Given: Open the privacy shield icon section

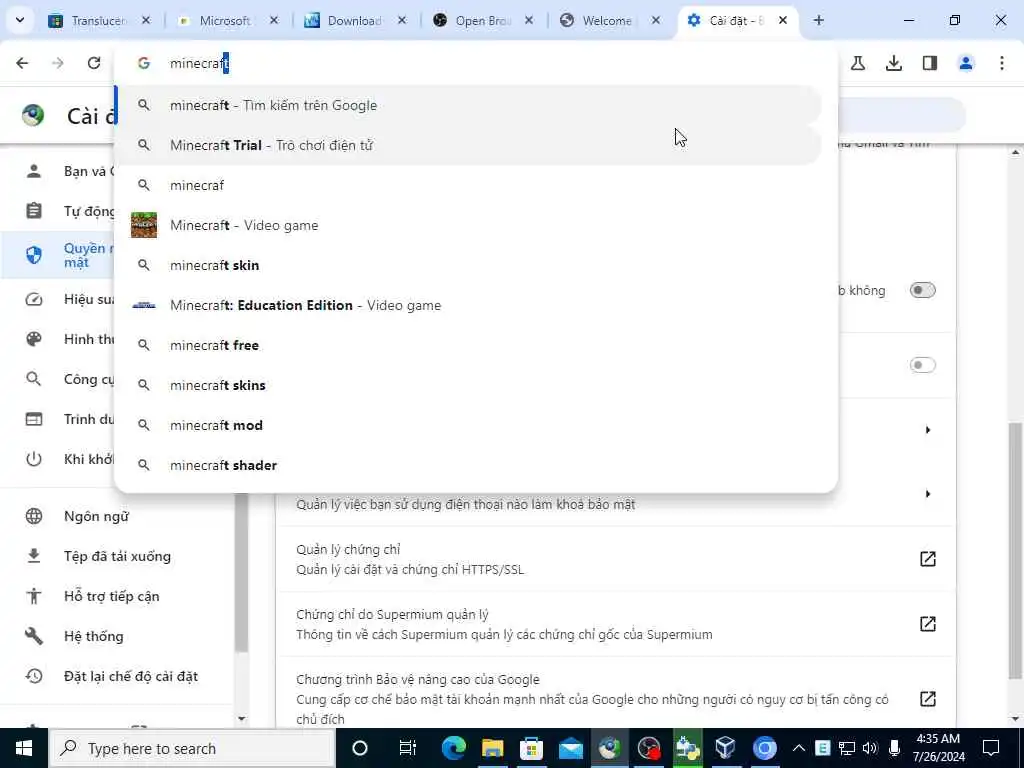Looking at the screenshot, I should click(33, 255).
